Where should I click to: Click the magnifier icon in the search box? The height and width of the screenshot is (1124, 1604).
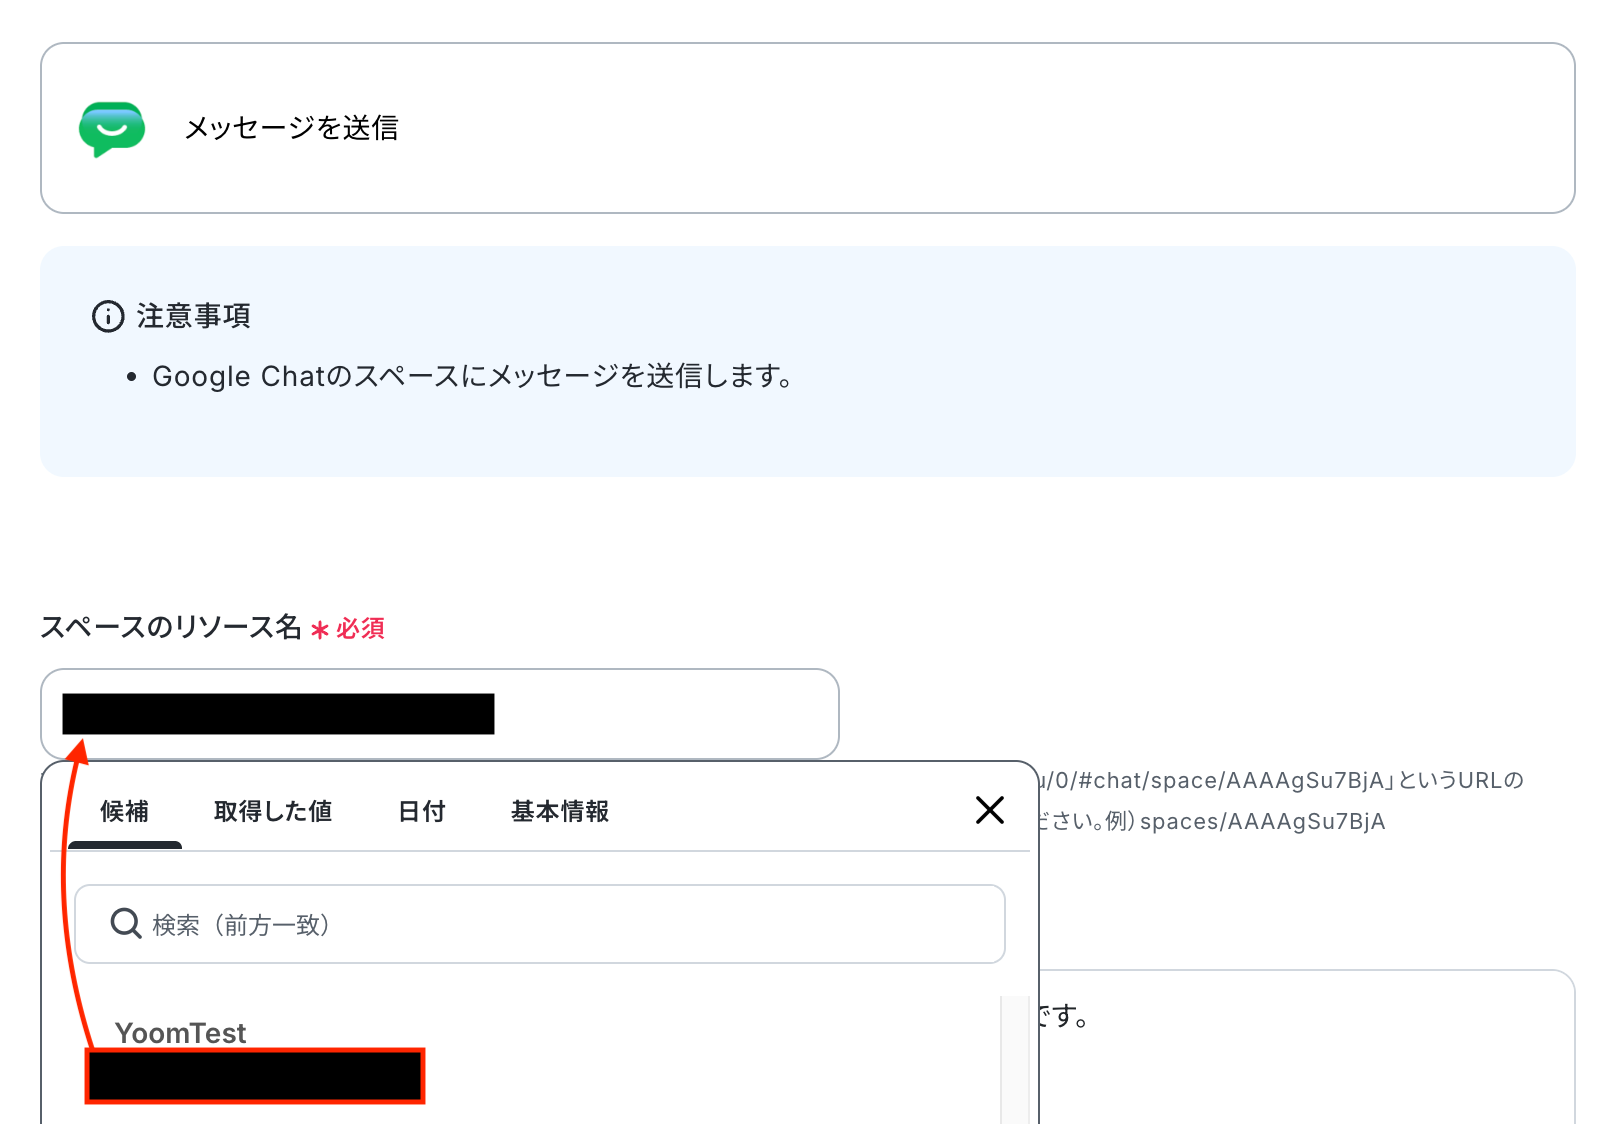coord(125,923)
